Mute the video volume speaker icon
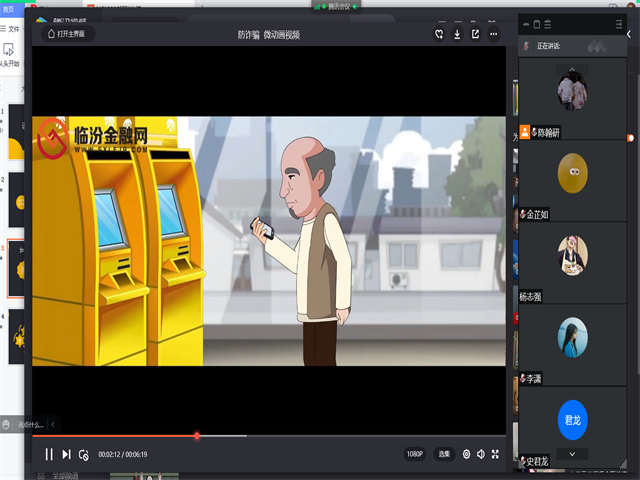Screen dimensions: 640x480 [481, 454]
